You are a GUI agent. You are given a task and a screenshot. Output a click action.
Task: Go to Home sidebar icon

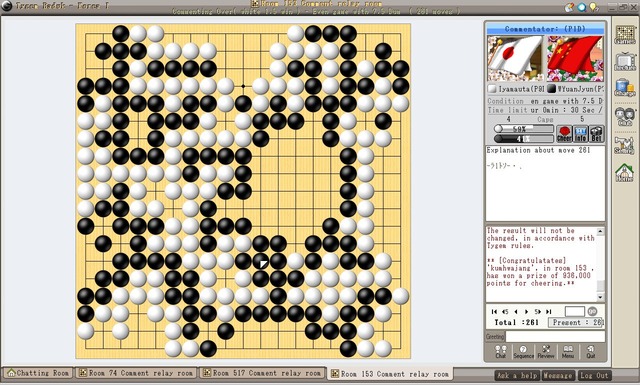click(625, 172)
